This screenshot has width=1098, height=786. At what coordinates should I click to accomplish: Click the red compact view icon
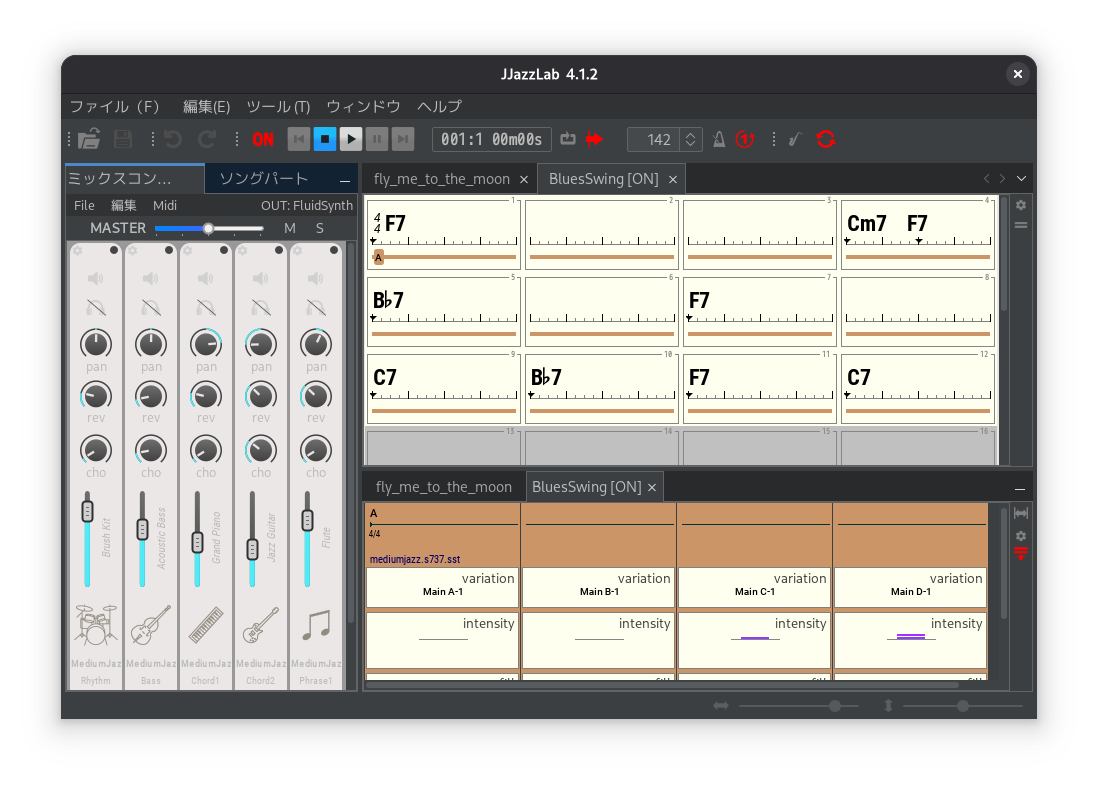(x=1021, y=554)
